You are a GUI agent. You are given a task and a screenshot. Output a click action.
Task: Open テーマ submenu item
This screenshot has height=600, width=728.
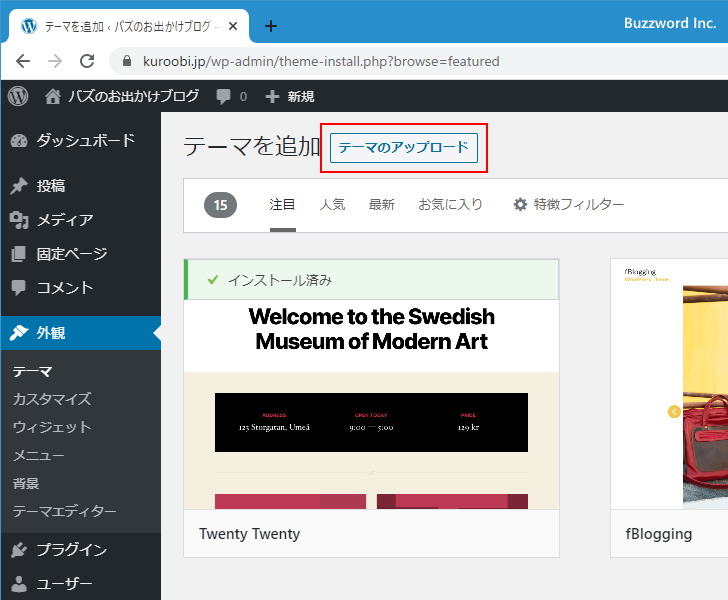tap(32, 371)
